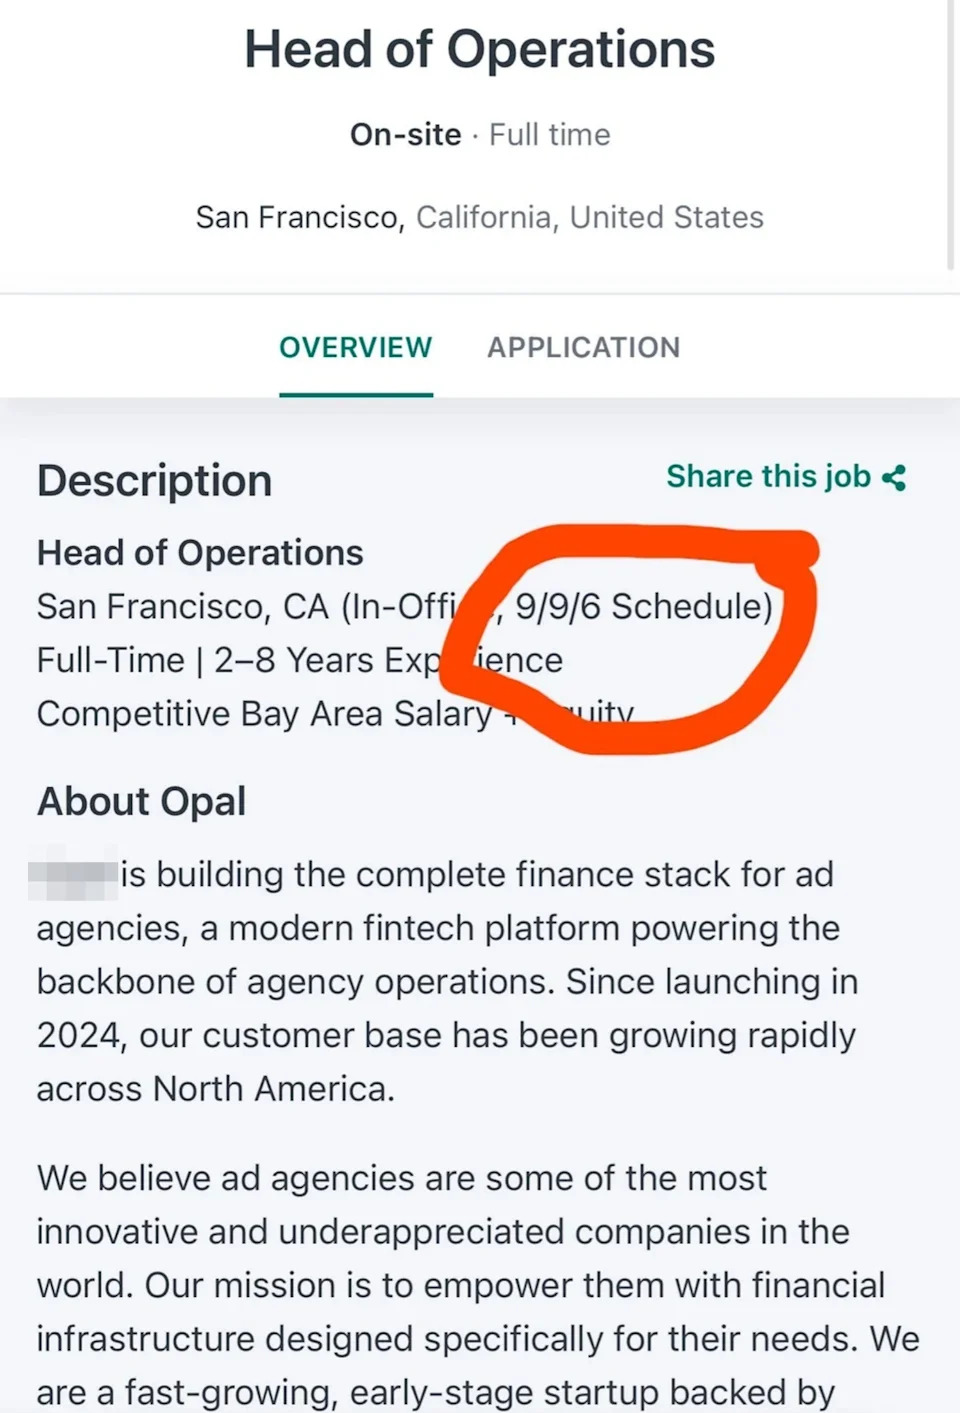The width and height of the screenshot is (960, 1413).
Task: Click the bold Head of Operations subheading
Action: click(x=200, y=553)
